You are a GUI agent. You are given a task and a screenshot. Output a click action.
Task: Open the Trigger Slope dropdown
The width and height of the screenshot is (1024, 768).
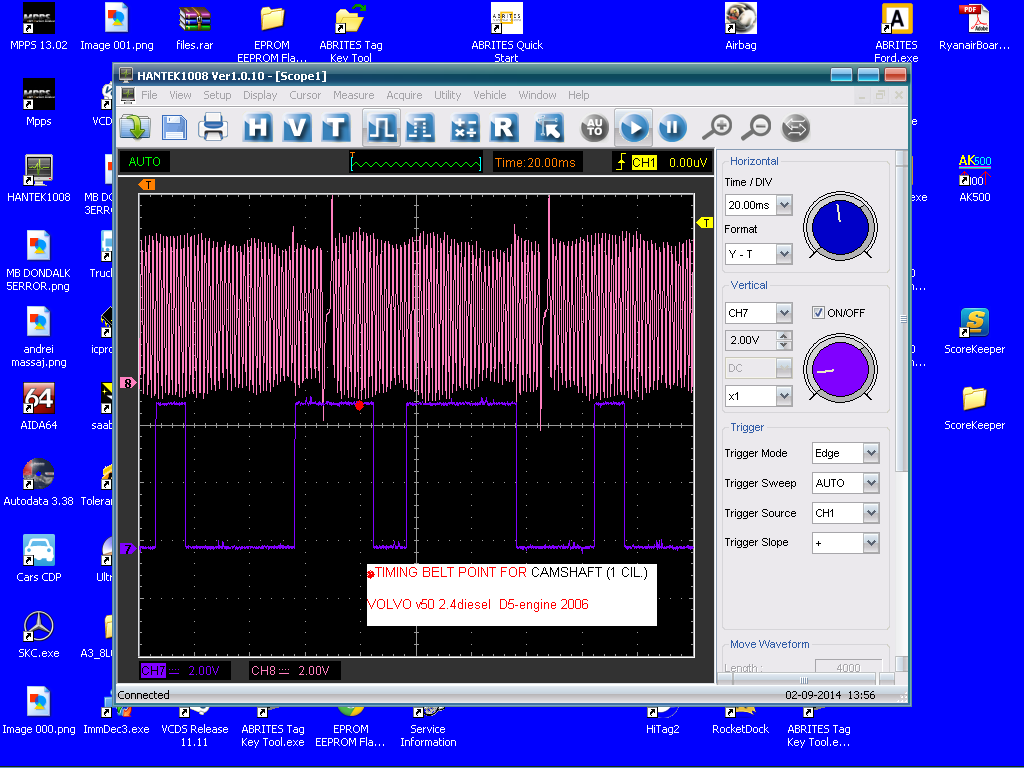(x=870, y=543)
